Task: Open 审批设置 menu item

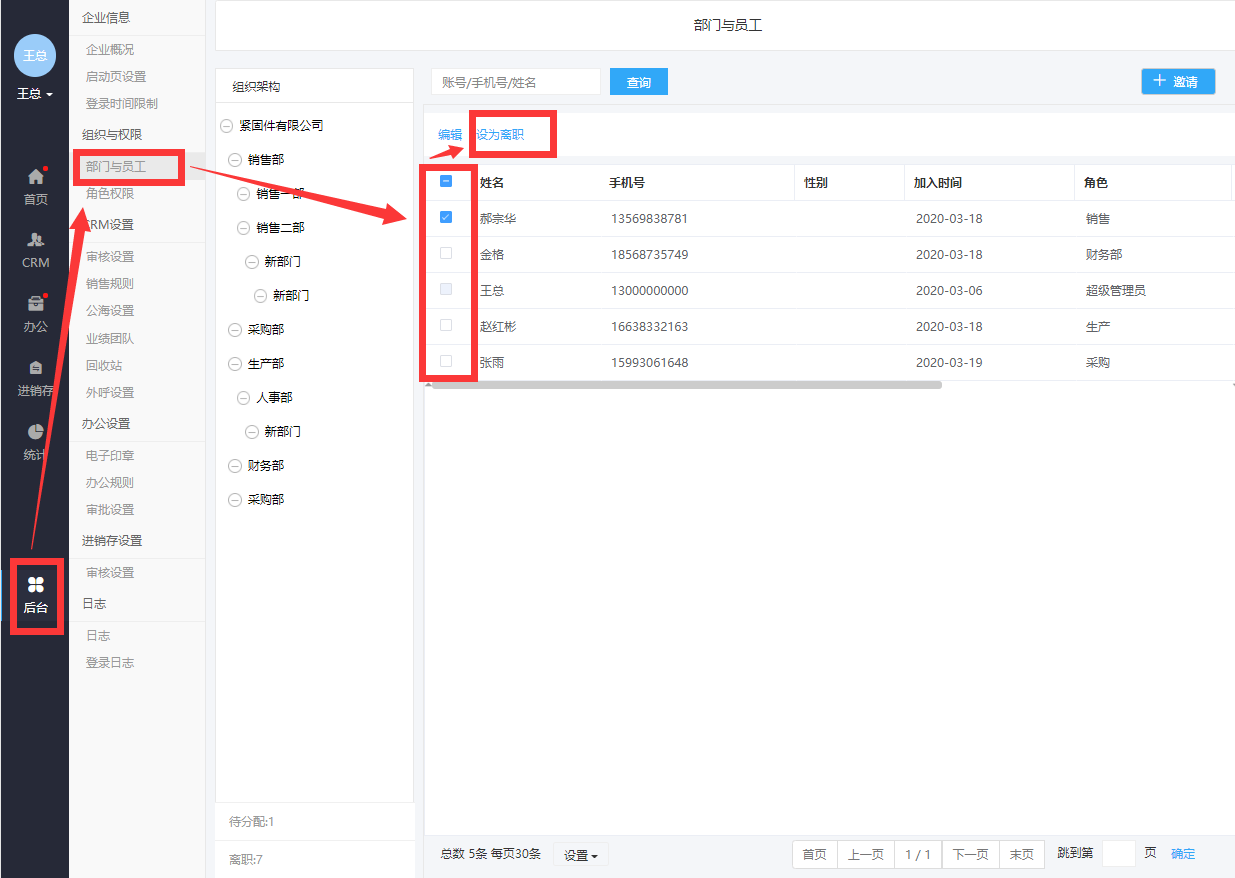Action: 110,509
